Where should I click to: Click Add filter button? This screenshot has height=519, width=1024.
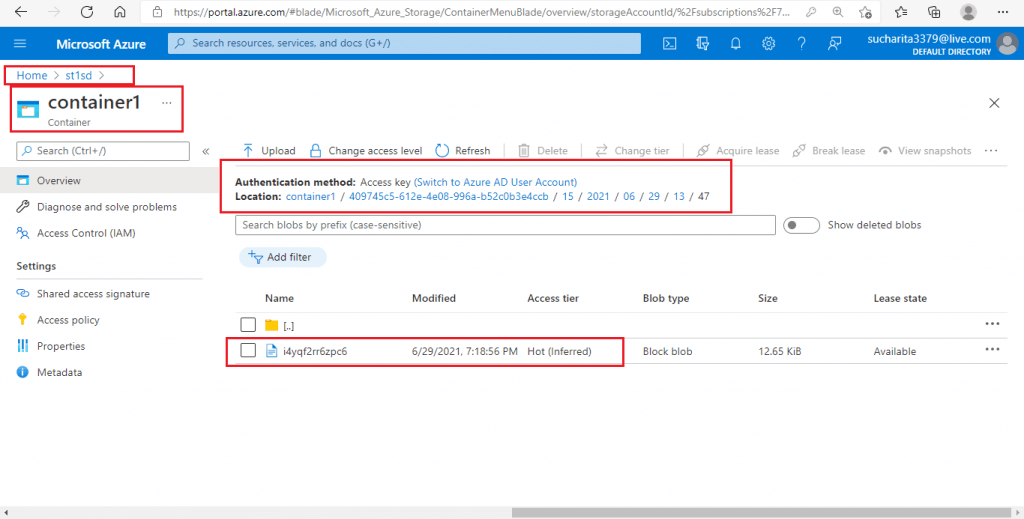pos(283,257)
